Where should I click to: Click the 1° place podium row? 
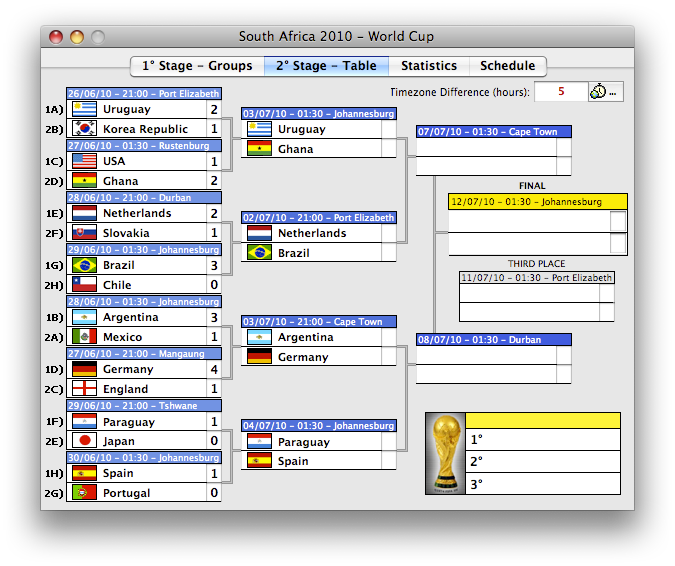(x=543, y=439)
